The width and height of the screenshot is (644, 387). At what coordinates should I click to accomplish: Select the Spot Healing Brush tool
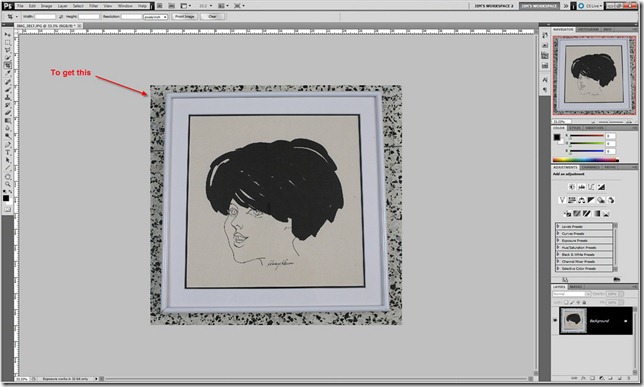(x=7, y=82)
